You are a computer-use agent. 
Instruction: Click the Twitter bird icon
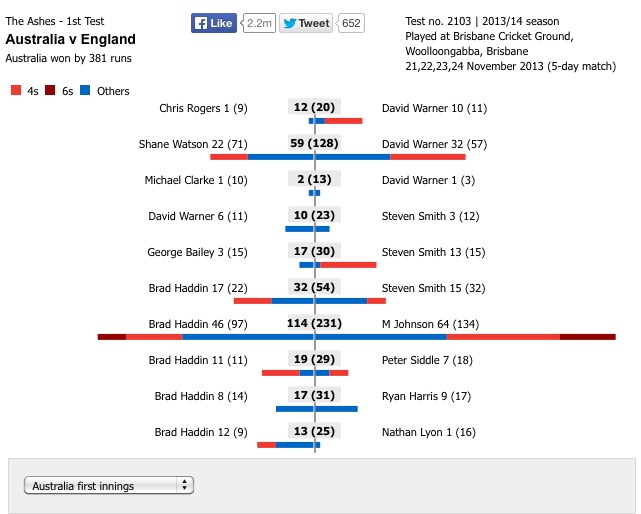289,23
